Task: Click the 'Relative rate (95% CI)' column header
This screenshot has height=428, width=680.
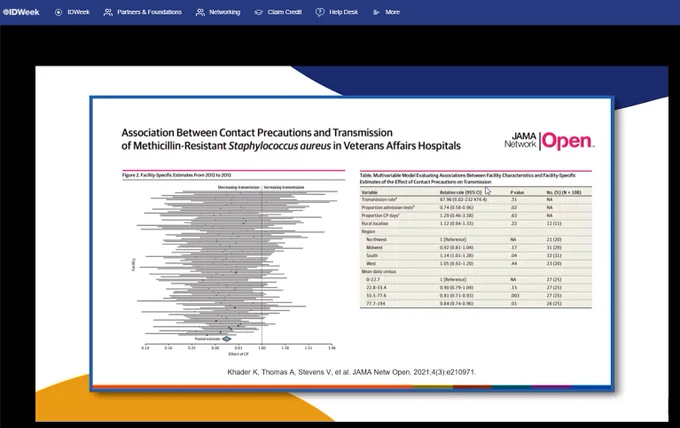Action: (461, 192)
